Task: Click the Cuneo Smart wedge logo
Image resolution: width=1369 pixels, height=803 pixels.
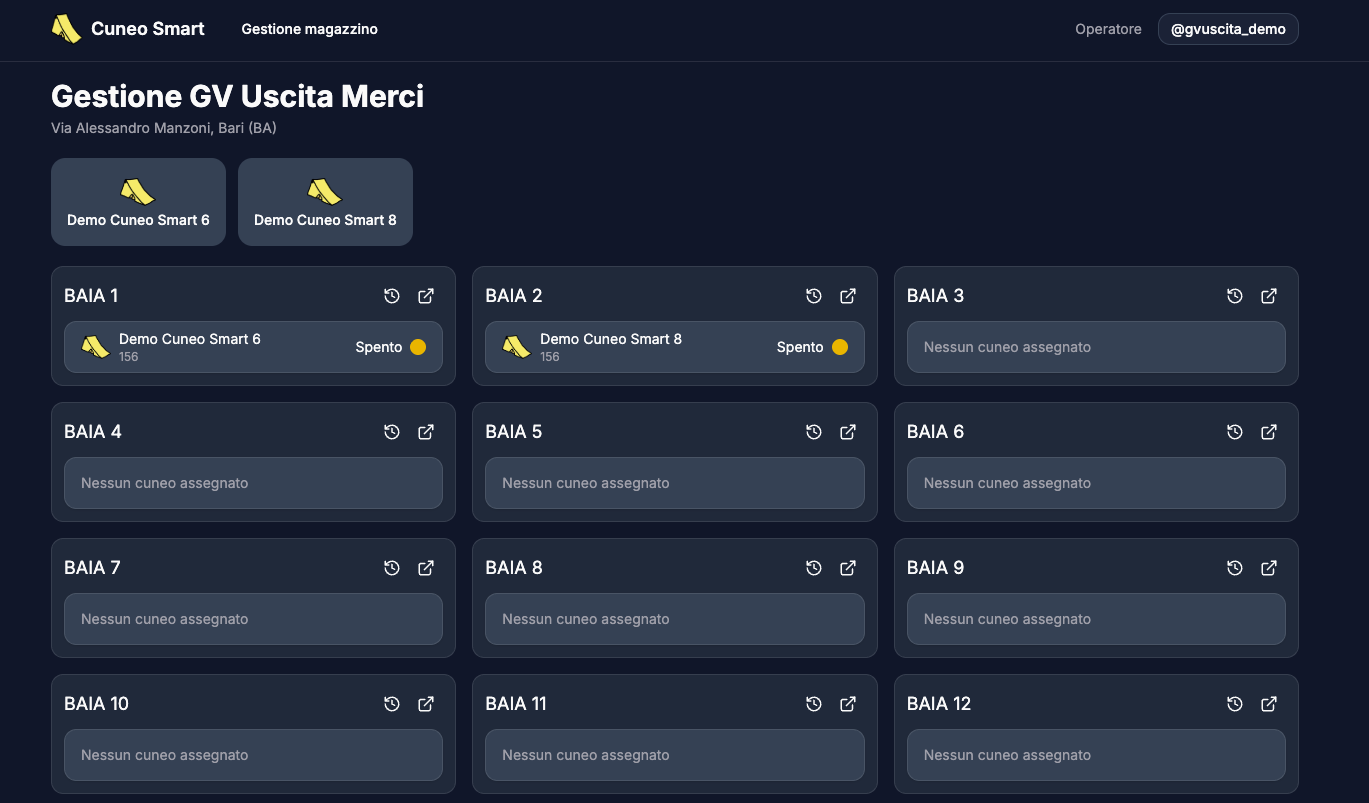Action: click(66, 29)
